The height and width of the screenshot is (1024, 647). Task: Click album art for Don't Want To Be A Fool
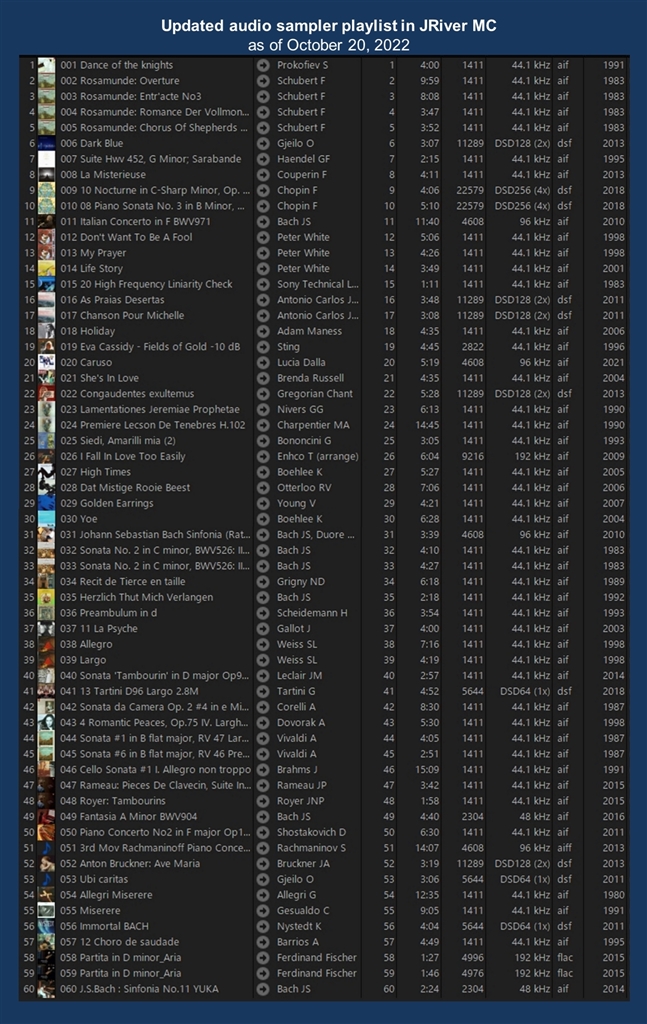[x=46, y=238]
